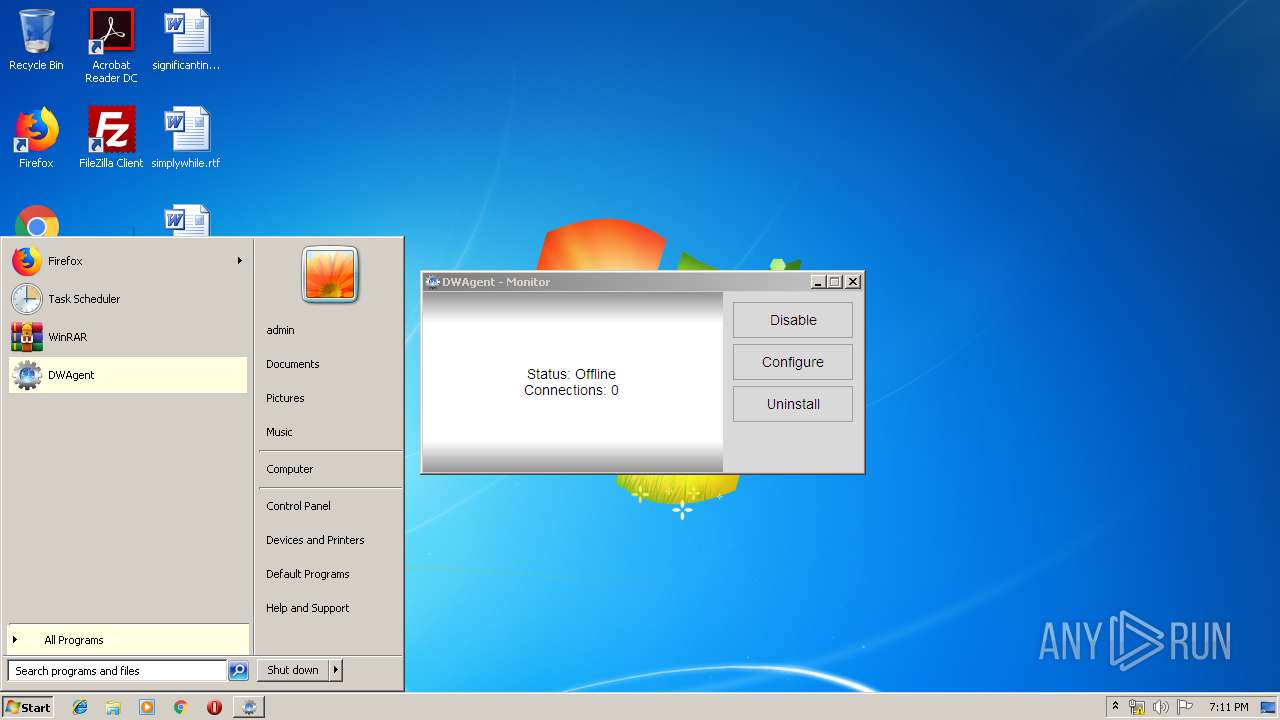The height and width of the screenshot is (720, 1280).
Task: Click the Search programs and files box
Action: click(117, 671)
